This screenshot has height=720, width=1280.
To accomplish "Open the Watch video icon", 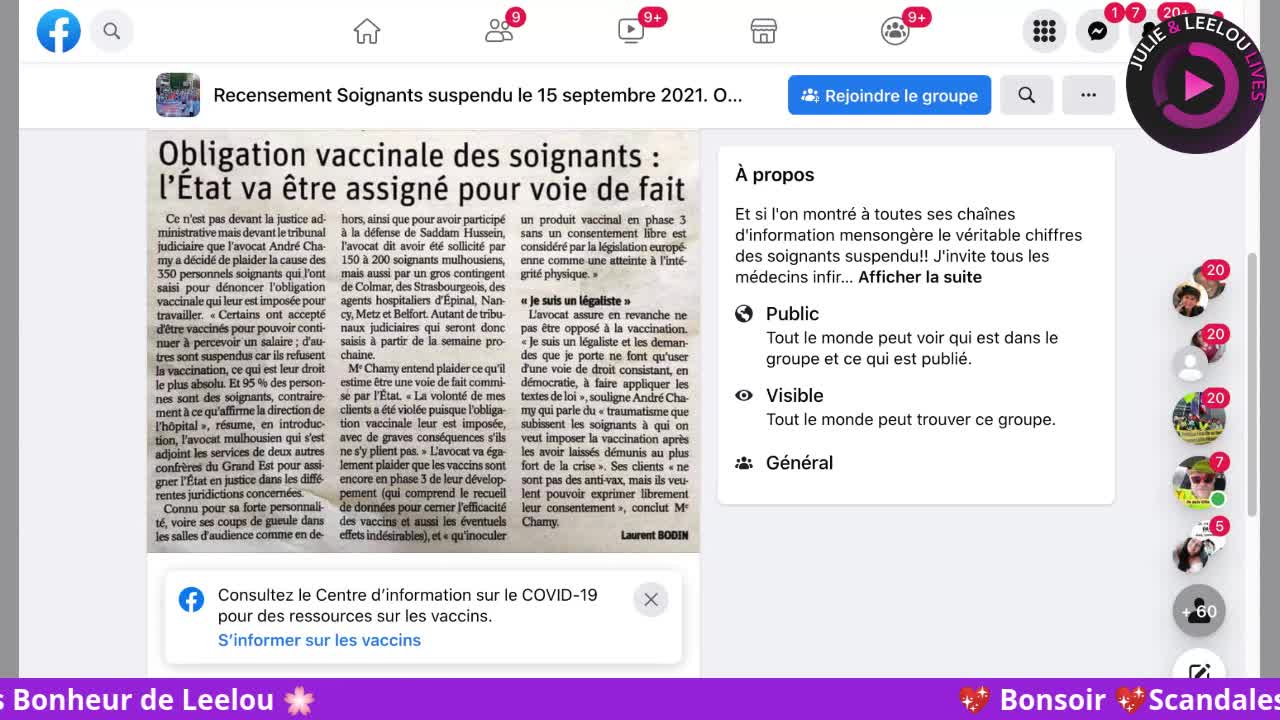I will [631, 31].
